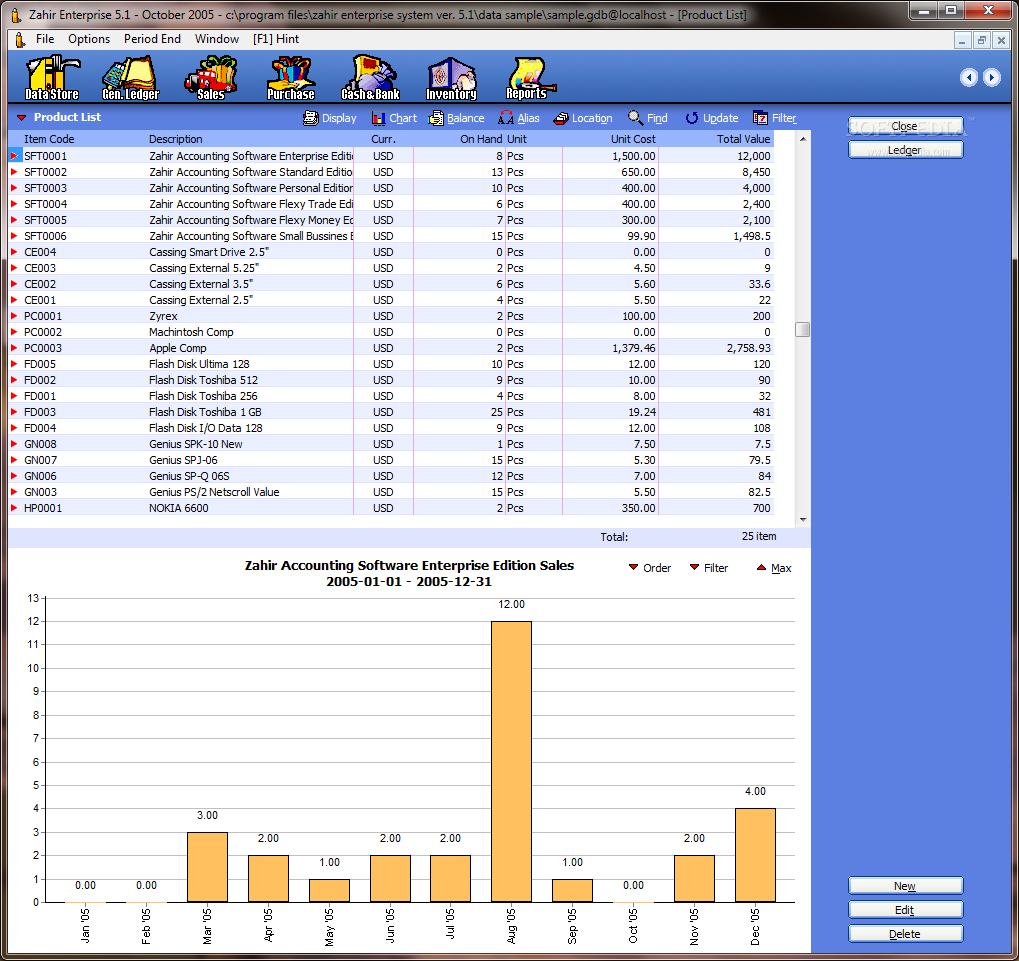Screen dimensions: 1019x961
Task: Click the product list scrollbar thumb
Action: click(x=803, y=329)
